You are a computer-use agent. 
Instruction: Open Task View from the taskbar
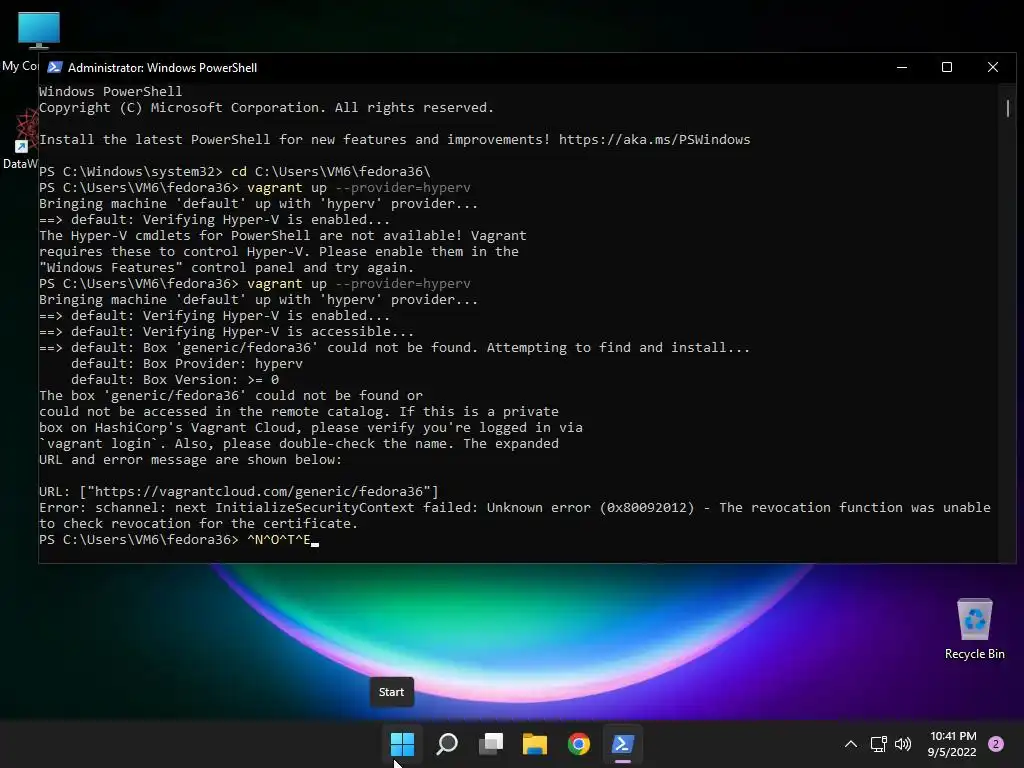491,744
